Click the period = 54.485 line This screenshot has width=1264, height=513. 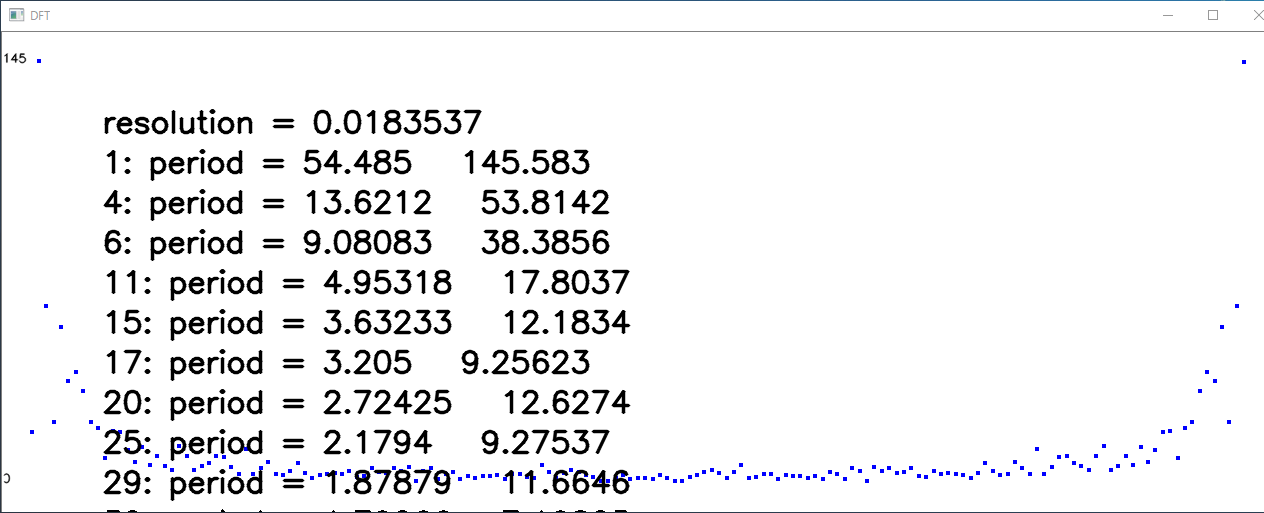click(x=346, y=163)
